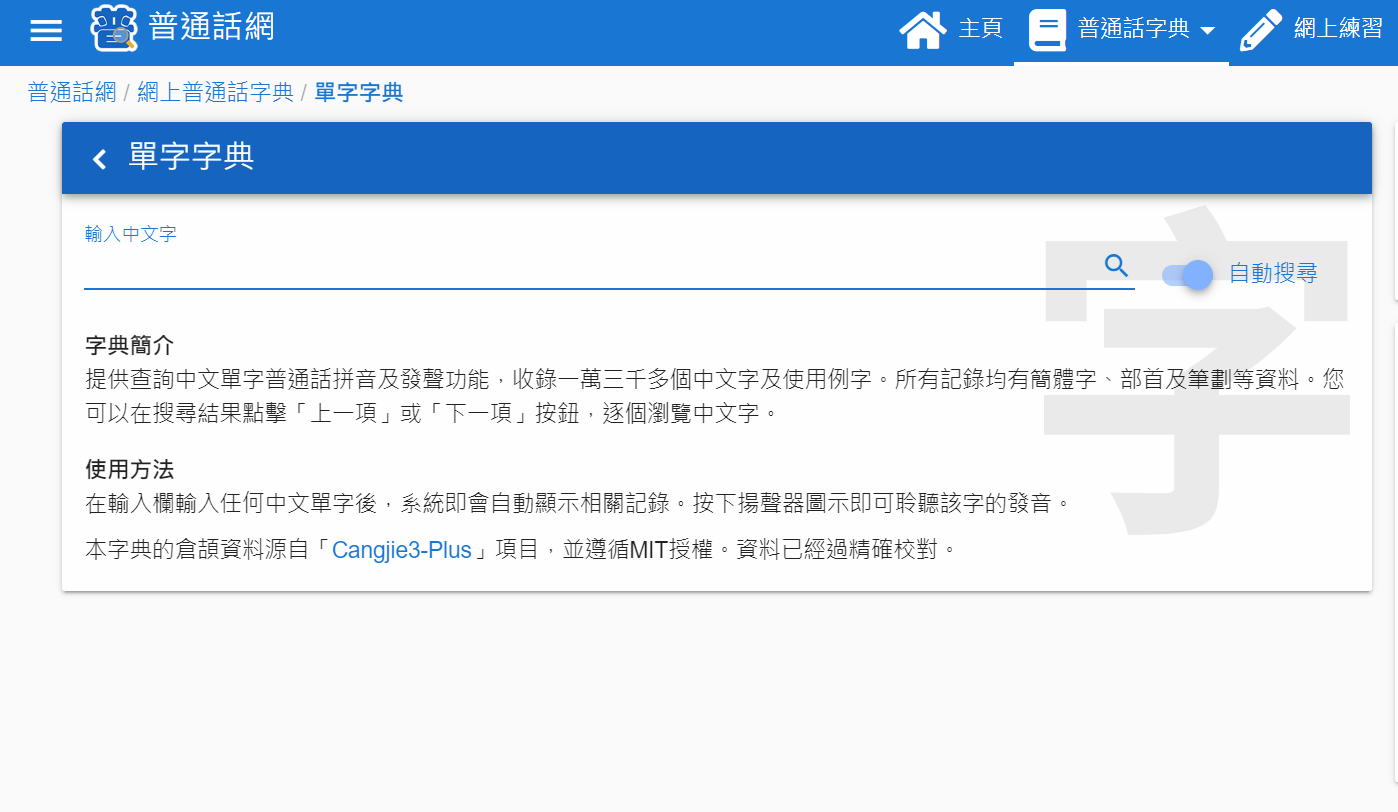Click the 普通話網 mascot logo icon

pos(114,28)
